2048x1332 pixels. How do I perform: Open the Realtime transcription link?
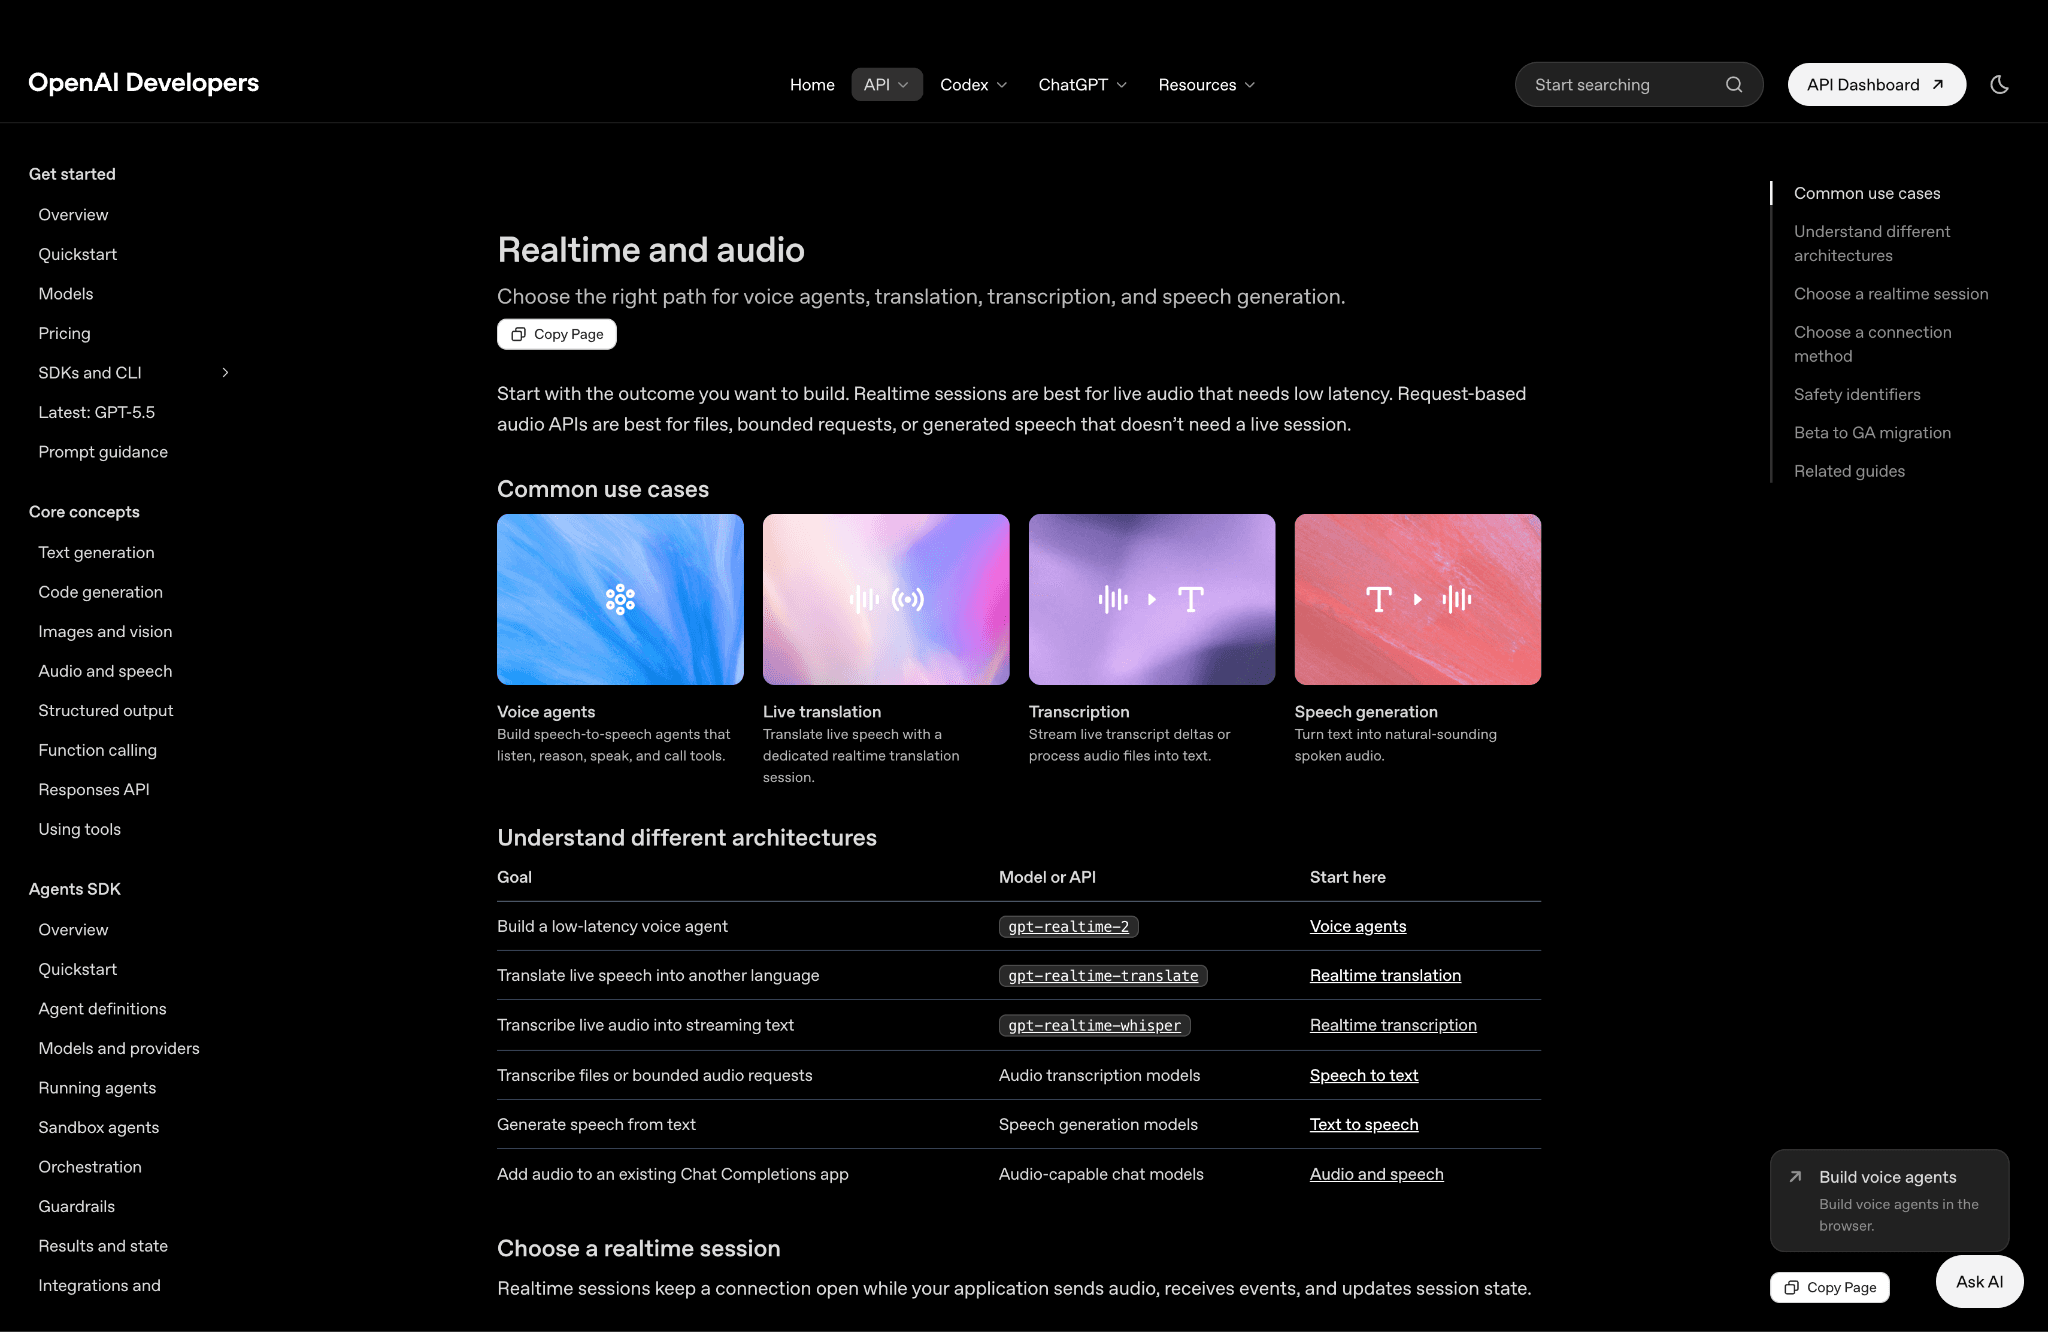[x=1393, y=1026]
